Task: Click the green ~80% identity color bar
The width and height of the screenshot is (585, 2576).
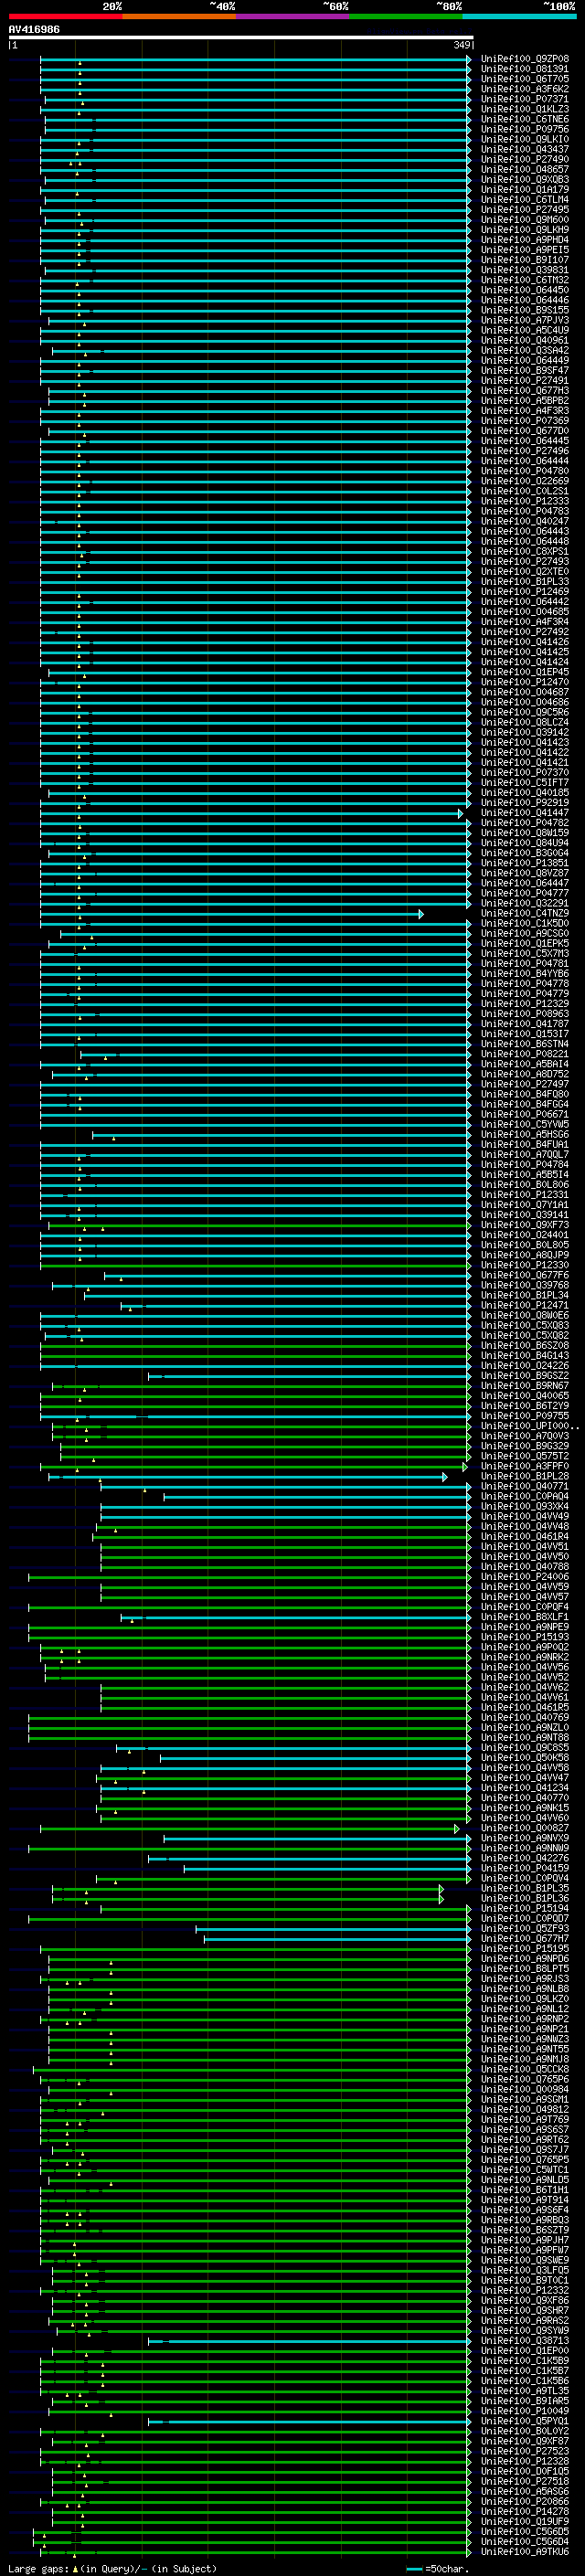Action: (x=406, y=17)
